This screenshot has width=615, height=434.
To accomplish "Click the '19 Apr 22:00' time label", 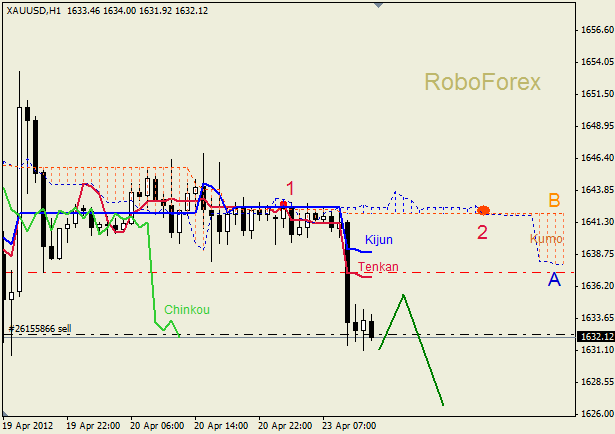I will pos(94,426).
